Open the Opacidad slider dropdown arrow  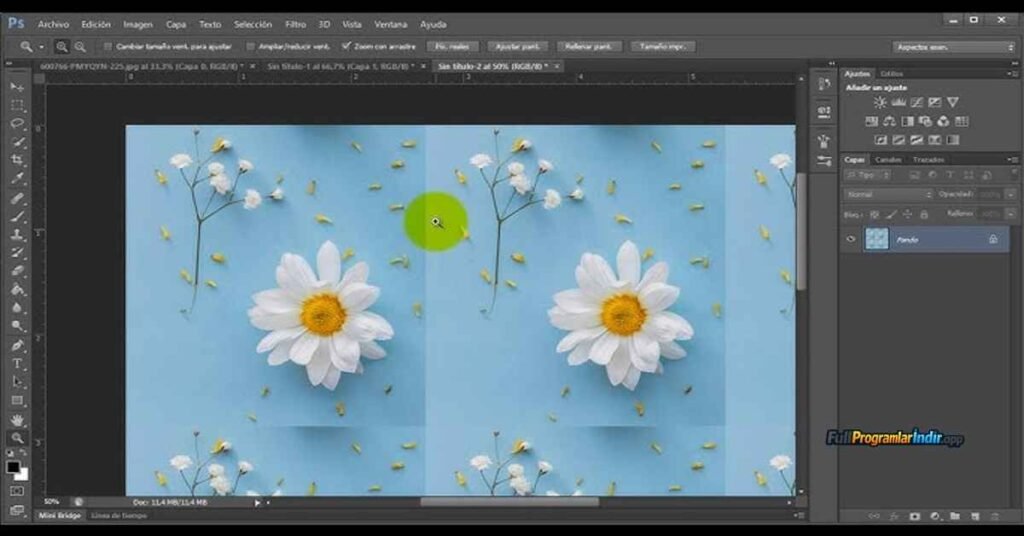point(1011,195)
